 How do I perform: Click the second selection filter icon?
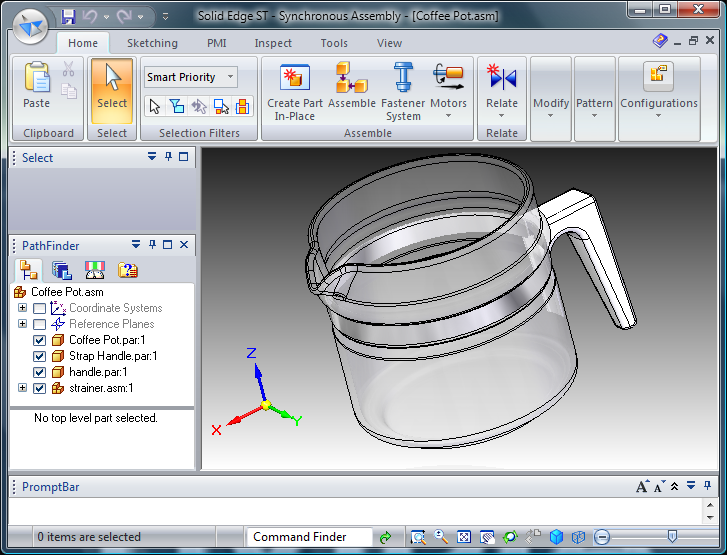(x=177, y=106)
